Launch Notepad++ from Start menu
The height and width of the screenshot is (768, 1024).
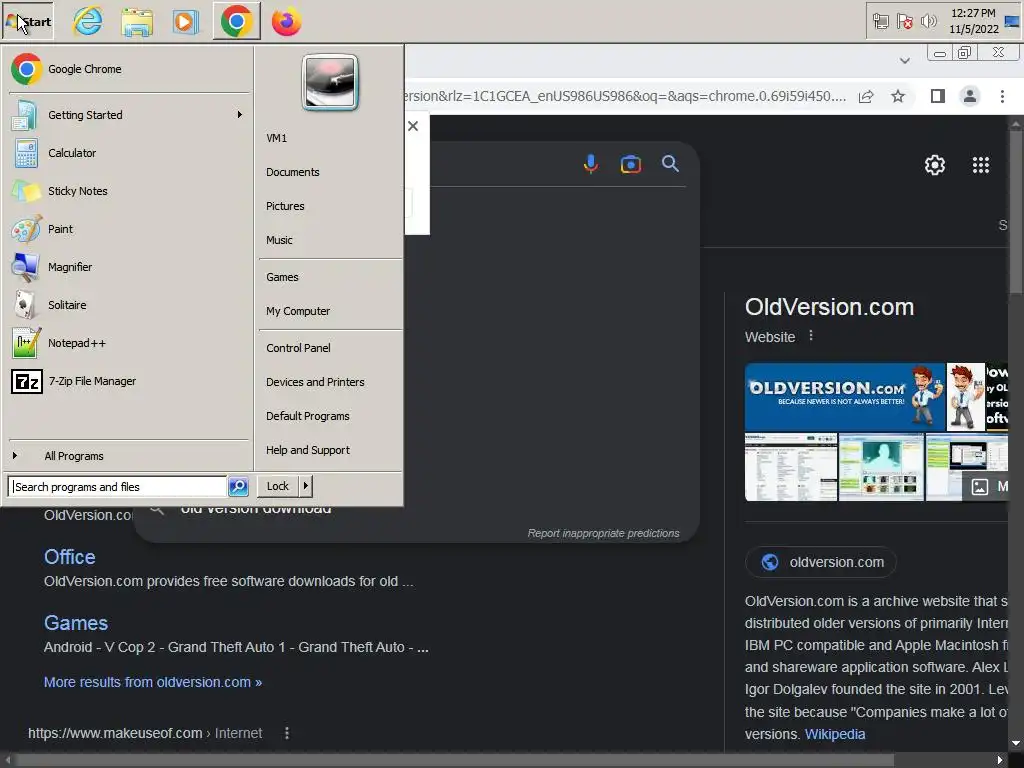[x=128, y=344]
